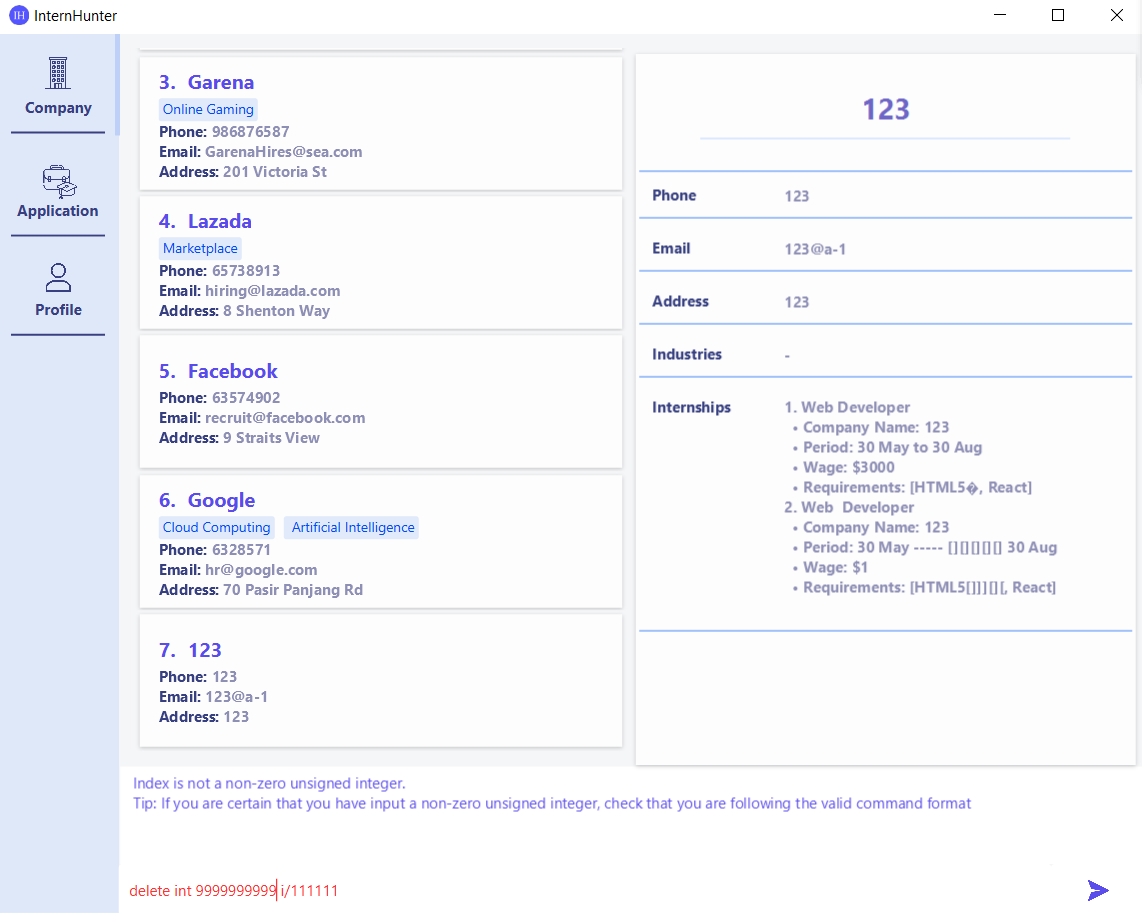Click hiring@lazada.com email text
The height and width of the screenshot is (913, 1142).
272,290
